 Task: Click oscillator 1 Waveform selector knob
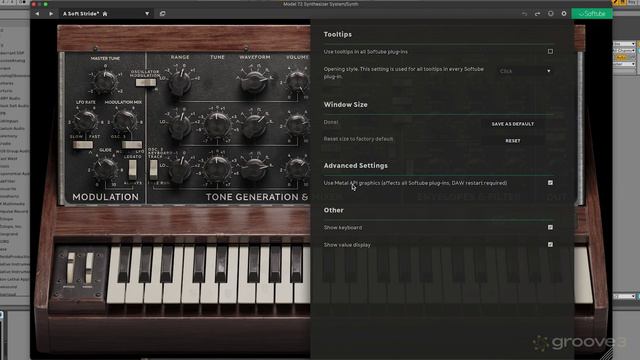click(x=254, y=81)
